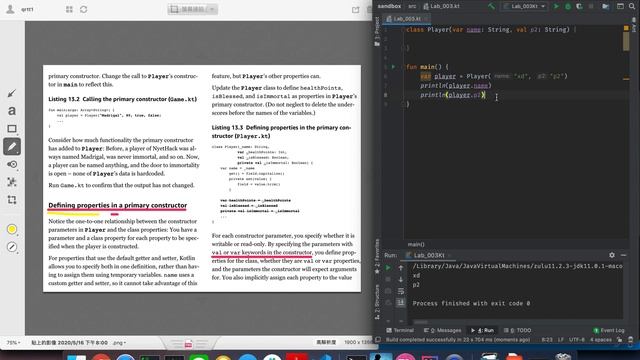Click the run gutter arrow beside main
This screenshot has width=640, height=360.
click(x=393, y=67)
